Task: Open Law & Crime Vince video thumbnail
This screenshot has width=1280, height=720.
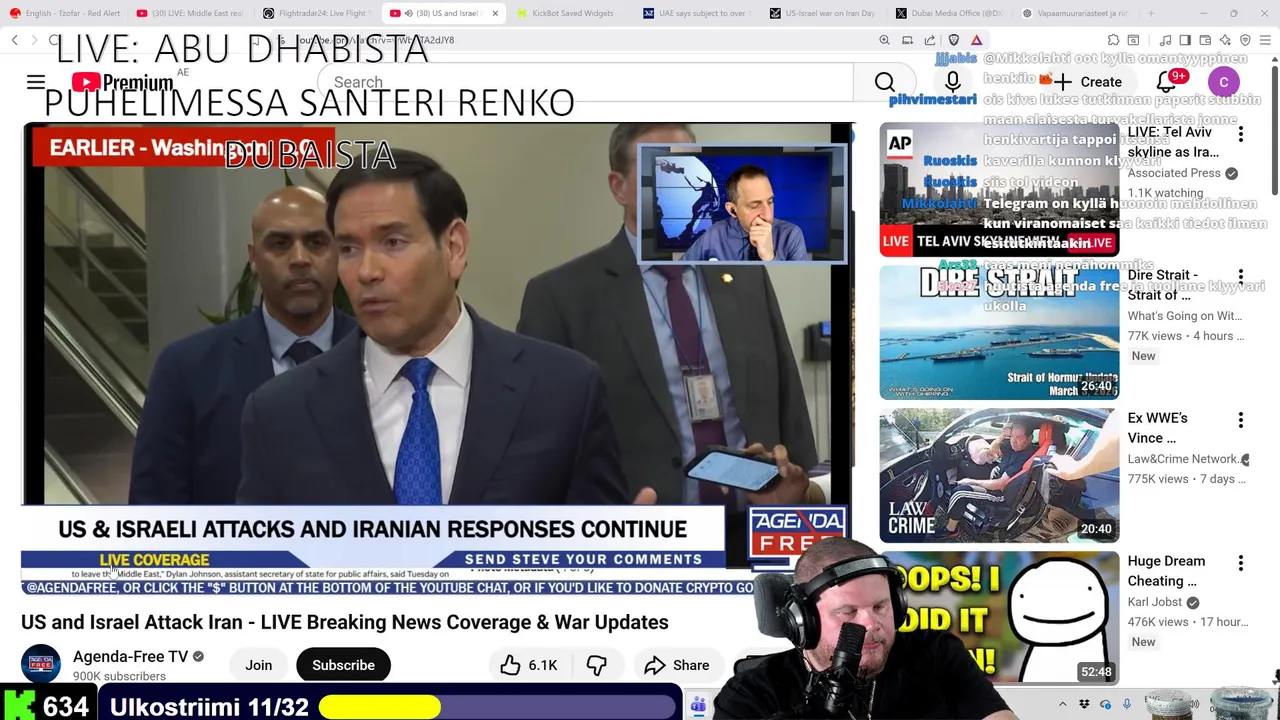Action: pyautogui.click(x=999, y=475)
